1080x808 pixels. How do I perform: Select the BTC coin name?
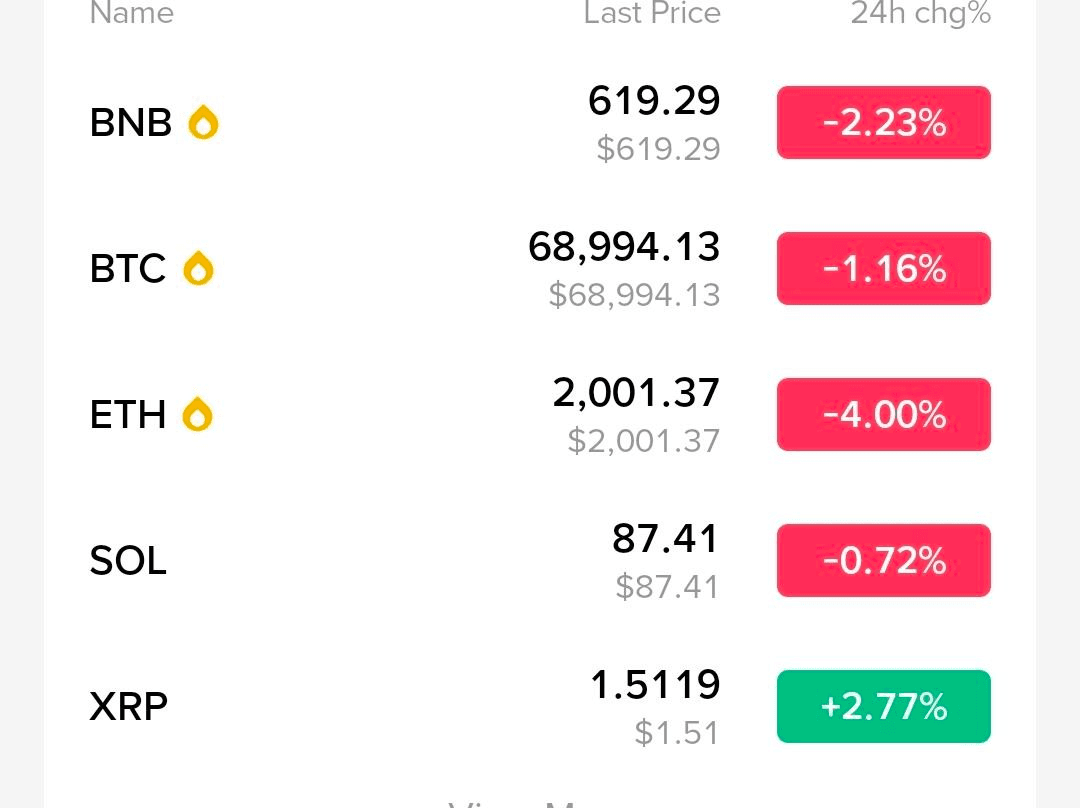tap(128, 269)
